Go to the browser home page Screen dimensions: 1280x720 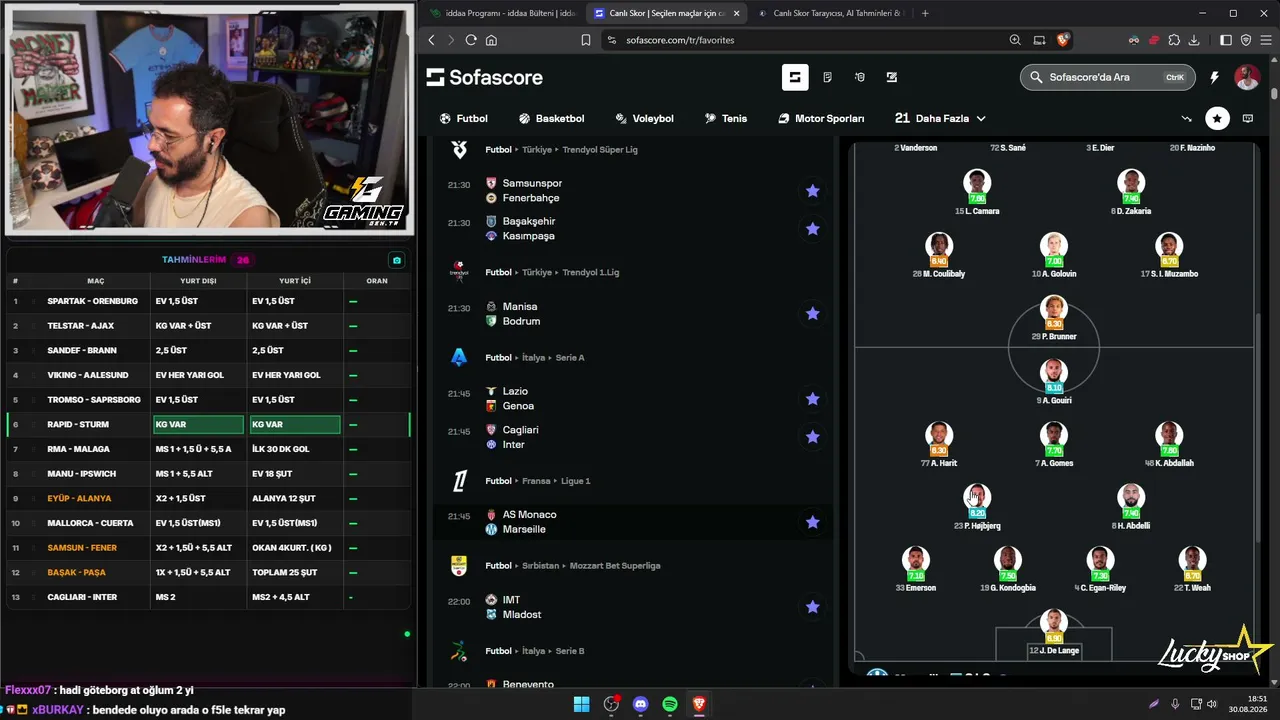(491, 40)
